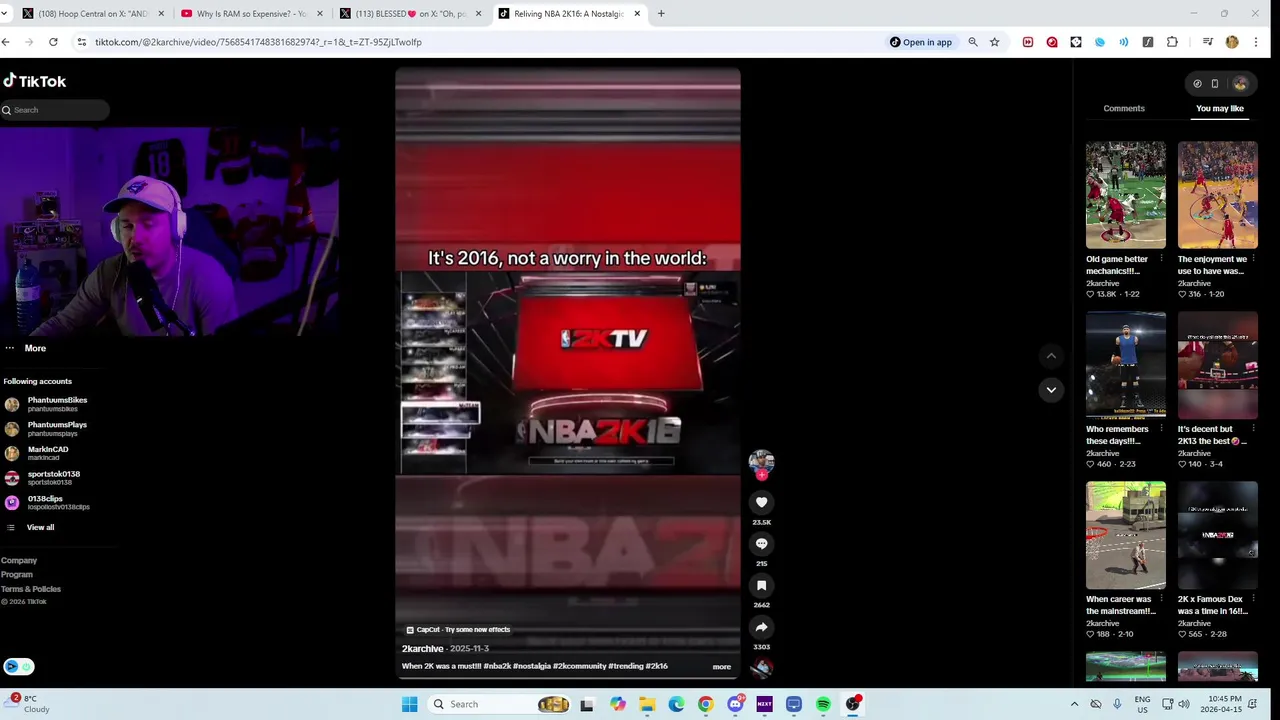Open the 'Terms & Policies' footer link
Image resolution: width=1280 pixels, height=720 pixels.
(31, 589)
